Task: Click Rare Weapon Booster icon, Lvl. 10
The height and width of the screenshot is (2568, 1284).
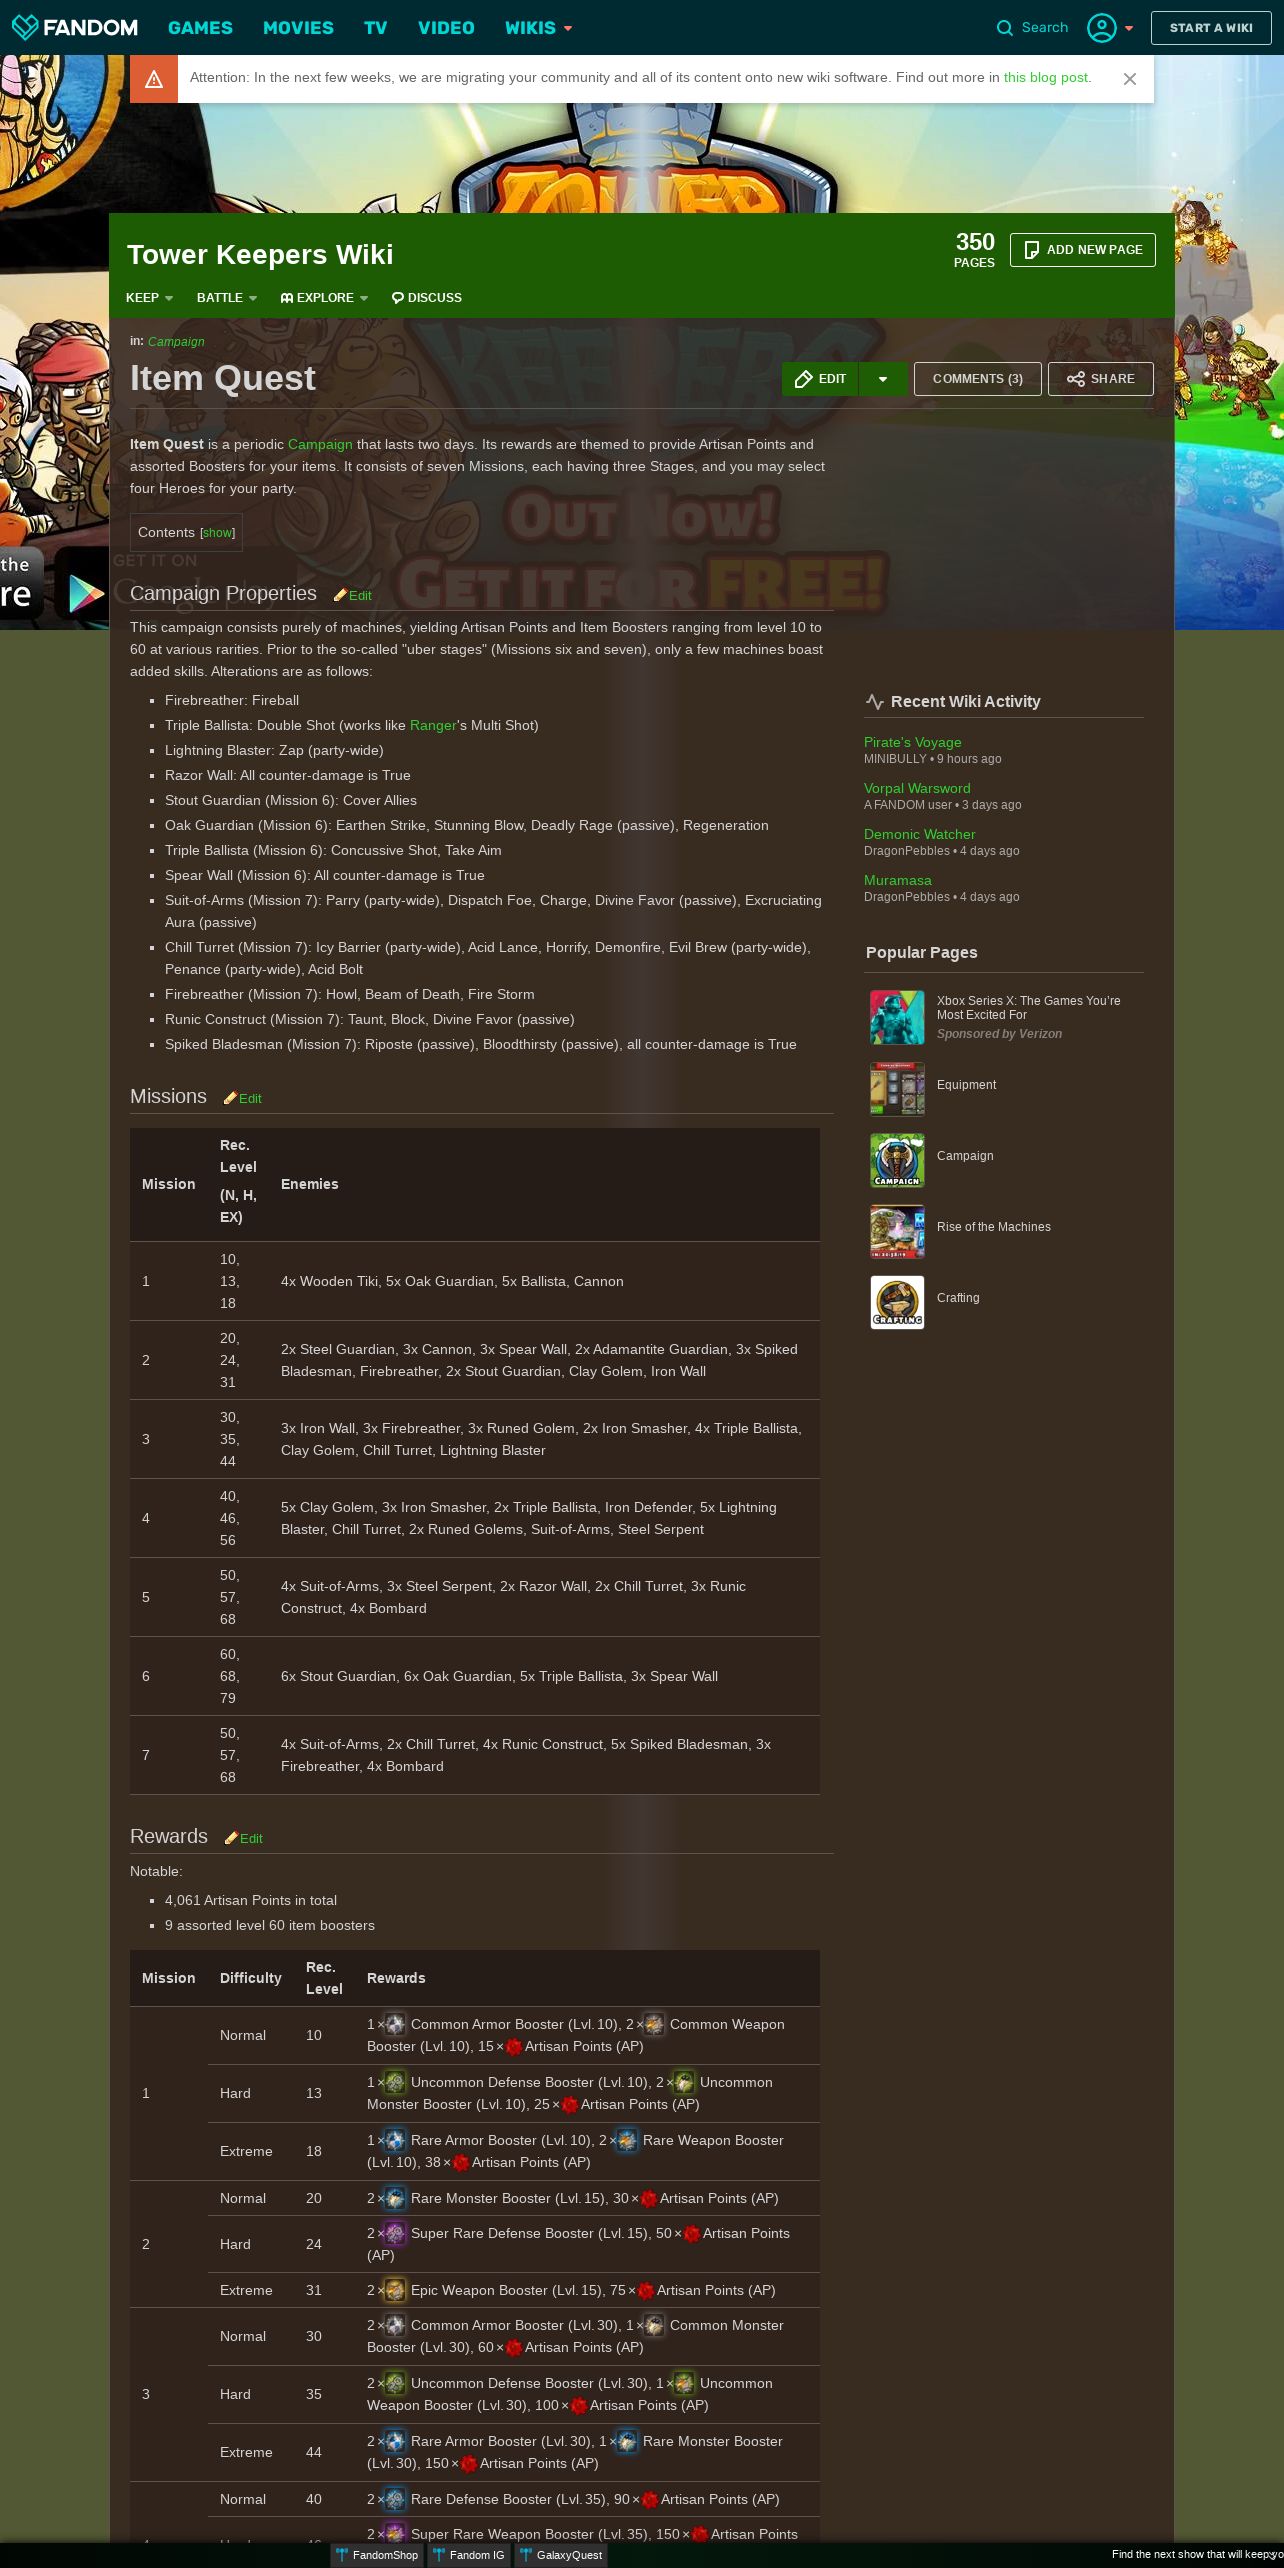Action: click(x=627, y=2140)
